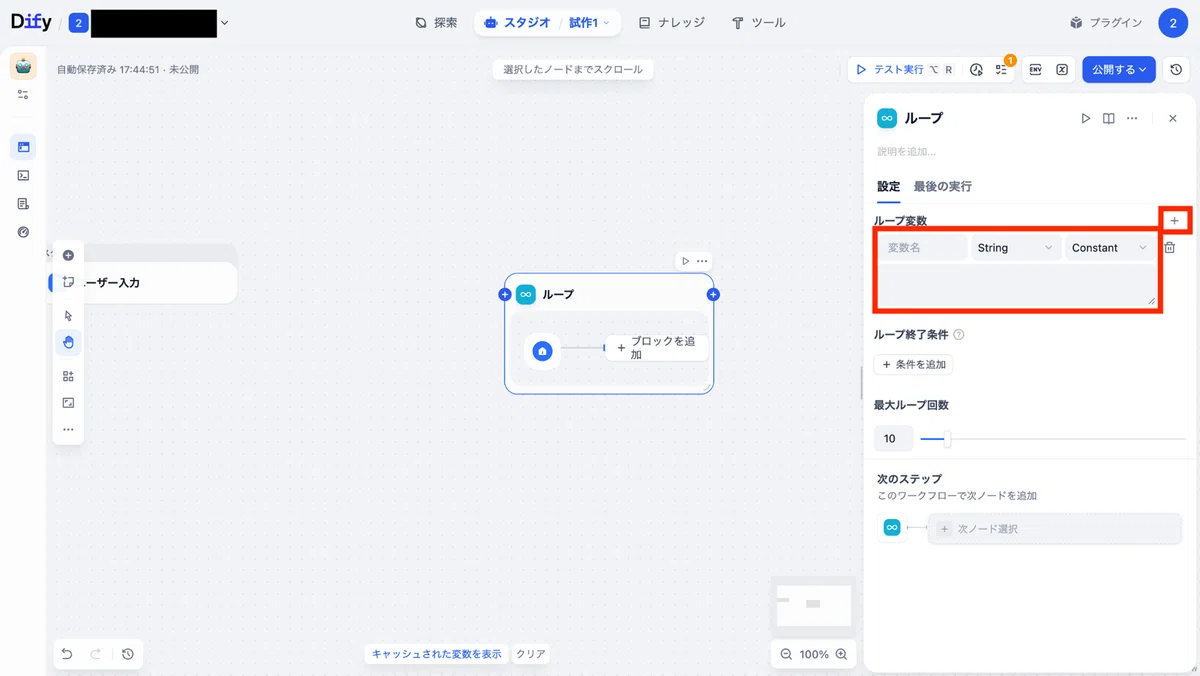The height and width of the screenshot is (676, 1200).
Task: Toggle the sidebar layout settings icon
Action: click(x=23, y=95)
